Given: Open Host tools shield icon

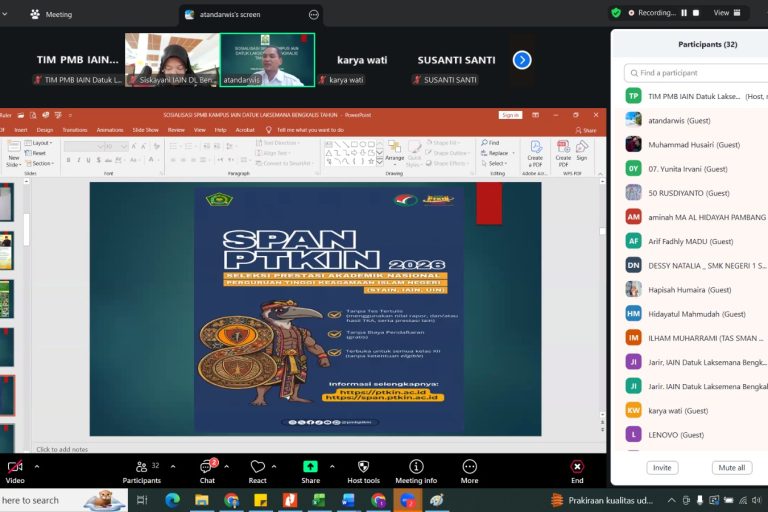Looking at the screenshot, I should (363, 467).
